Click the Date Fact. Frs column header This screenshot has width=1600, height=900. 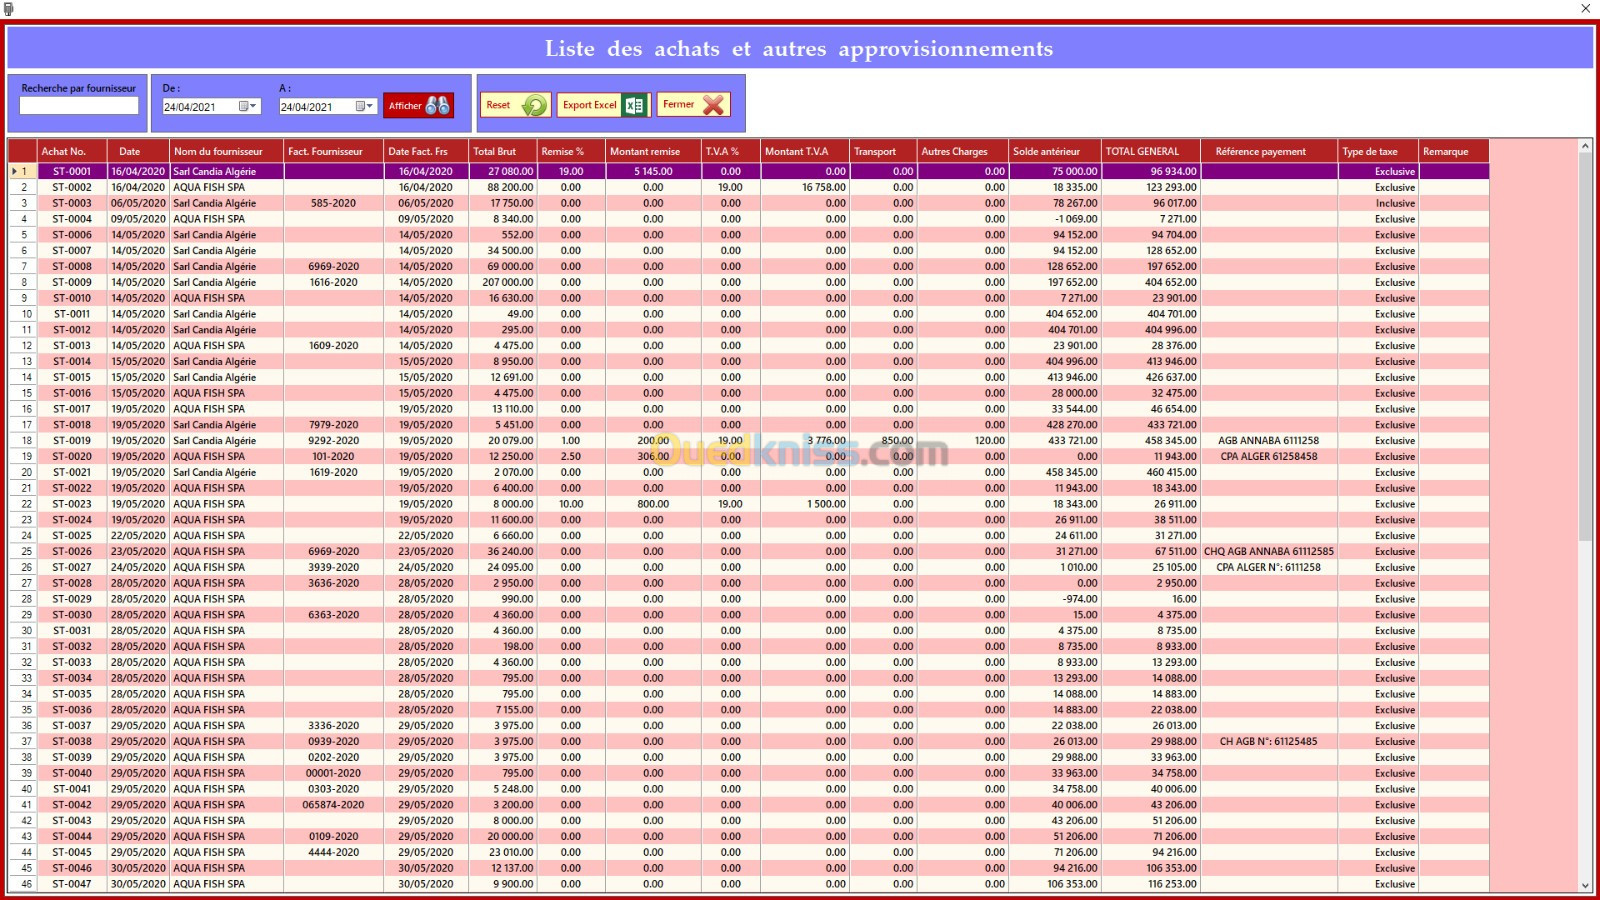[x=427, y=151]
